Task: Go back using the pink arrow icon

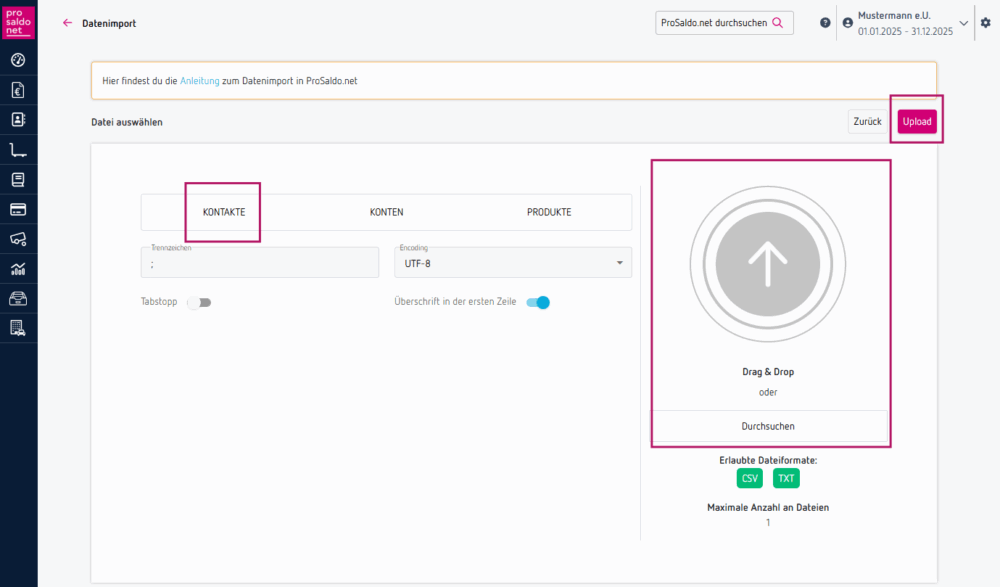Action: [68, 23]
